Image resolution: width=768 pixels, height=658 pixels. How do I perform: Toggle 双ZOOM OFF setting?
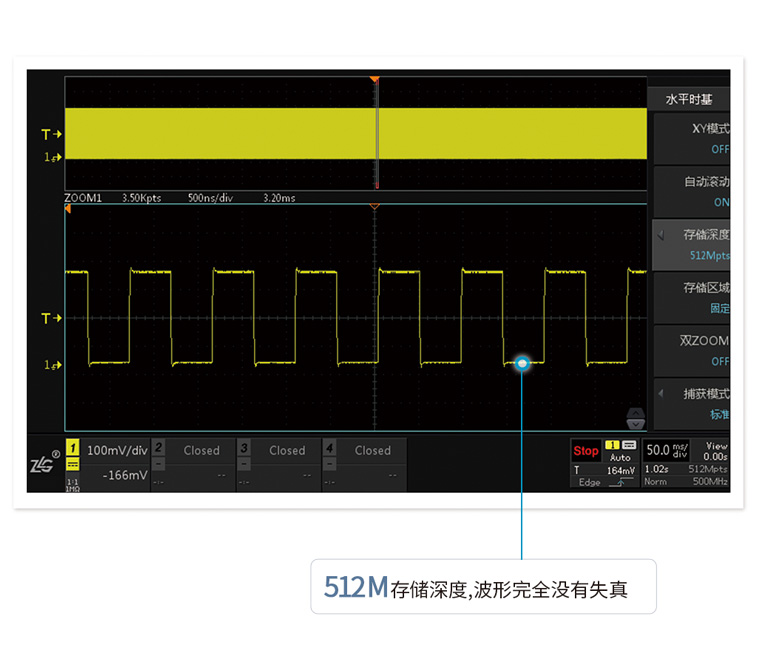pyautogui.click(x=693, y=350)
